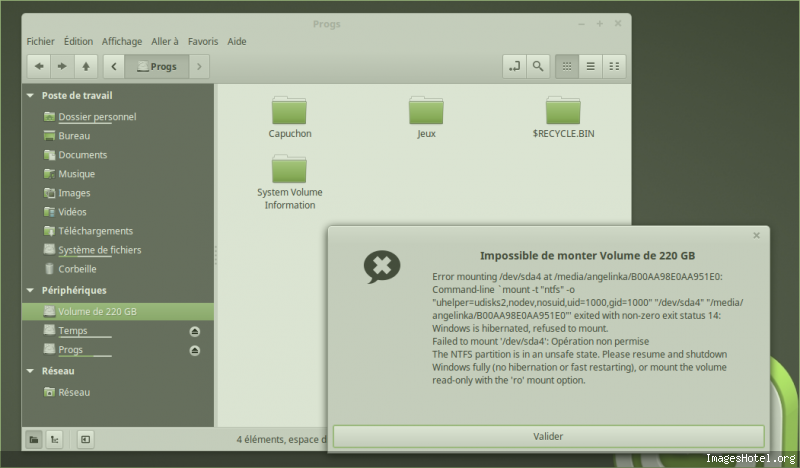
Task: Go forward with the right arrow button
Action: pyautogui.click(x=62, y=66)
